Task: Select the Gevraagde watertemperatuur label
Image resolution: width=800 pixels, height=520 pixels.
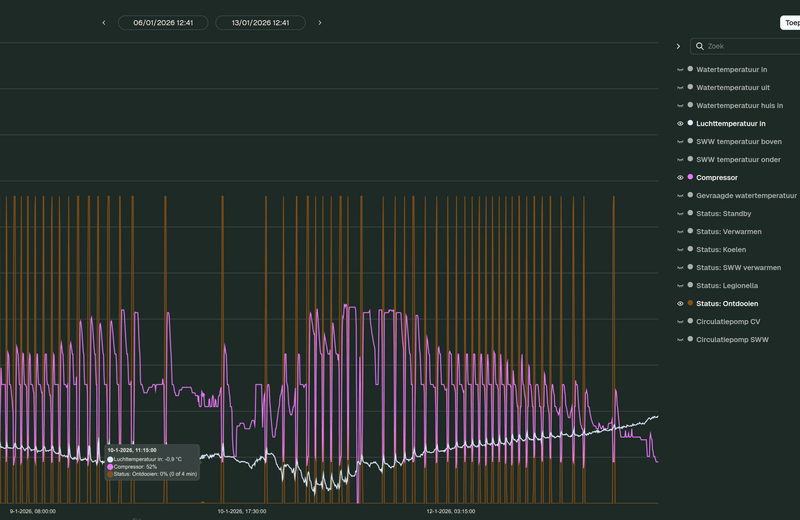Action: point(746,195)
